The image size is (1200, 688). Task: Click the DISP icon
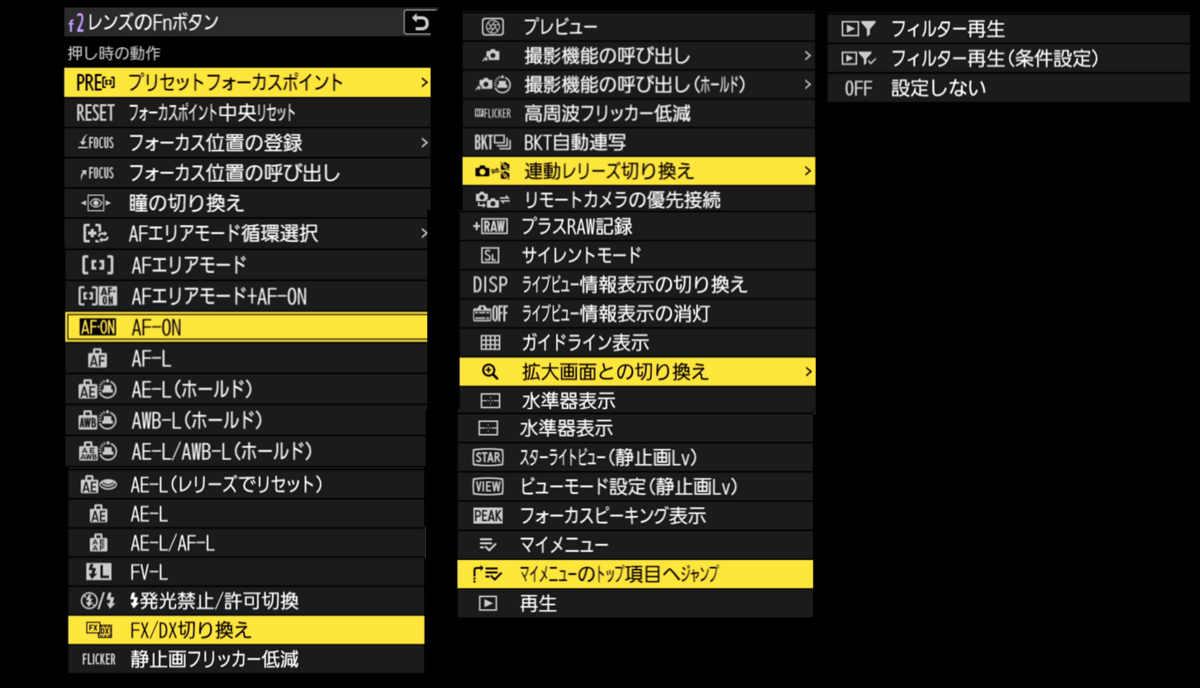(490, 285)
